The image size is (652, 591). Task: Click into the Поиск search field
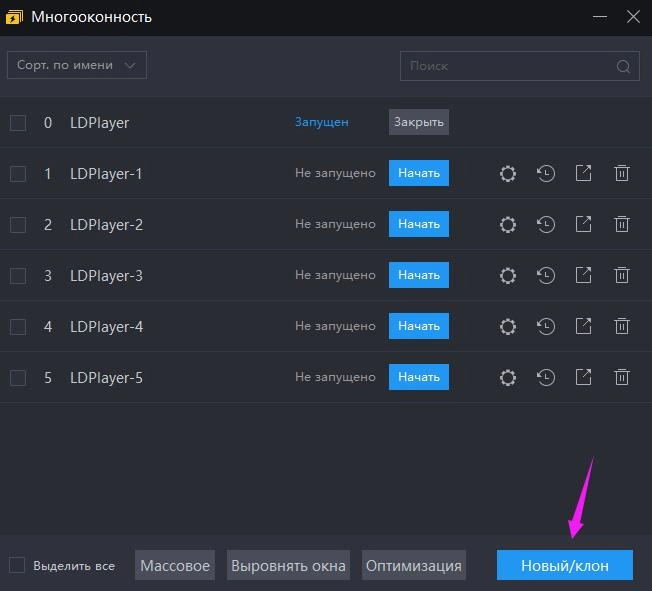508,66
